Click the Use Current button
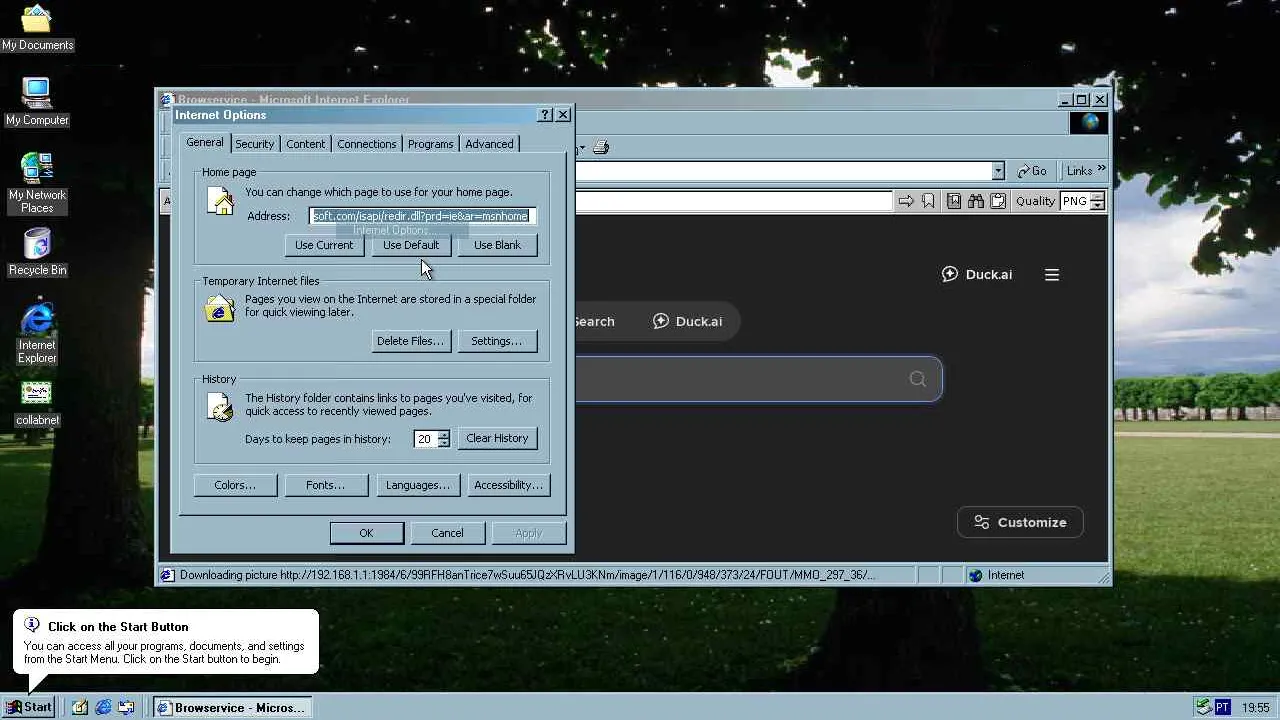The width and height of the screenshot is (1280, 720). pyautogui.click(x=324, y=245)
